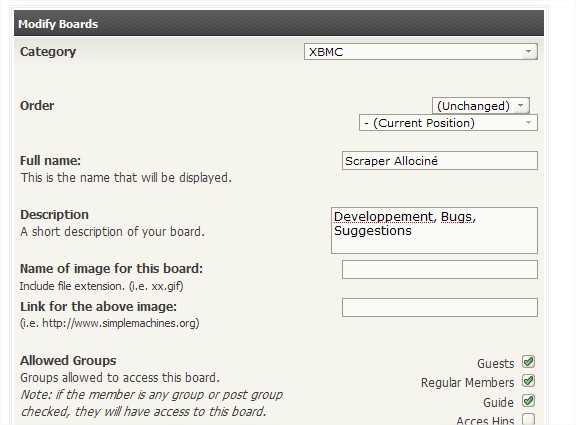Click the misspelled word Developpement in Description

point(384,217)
